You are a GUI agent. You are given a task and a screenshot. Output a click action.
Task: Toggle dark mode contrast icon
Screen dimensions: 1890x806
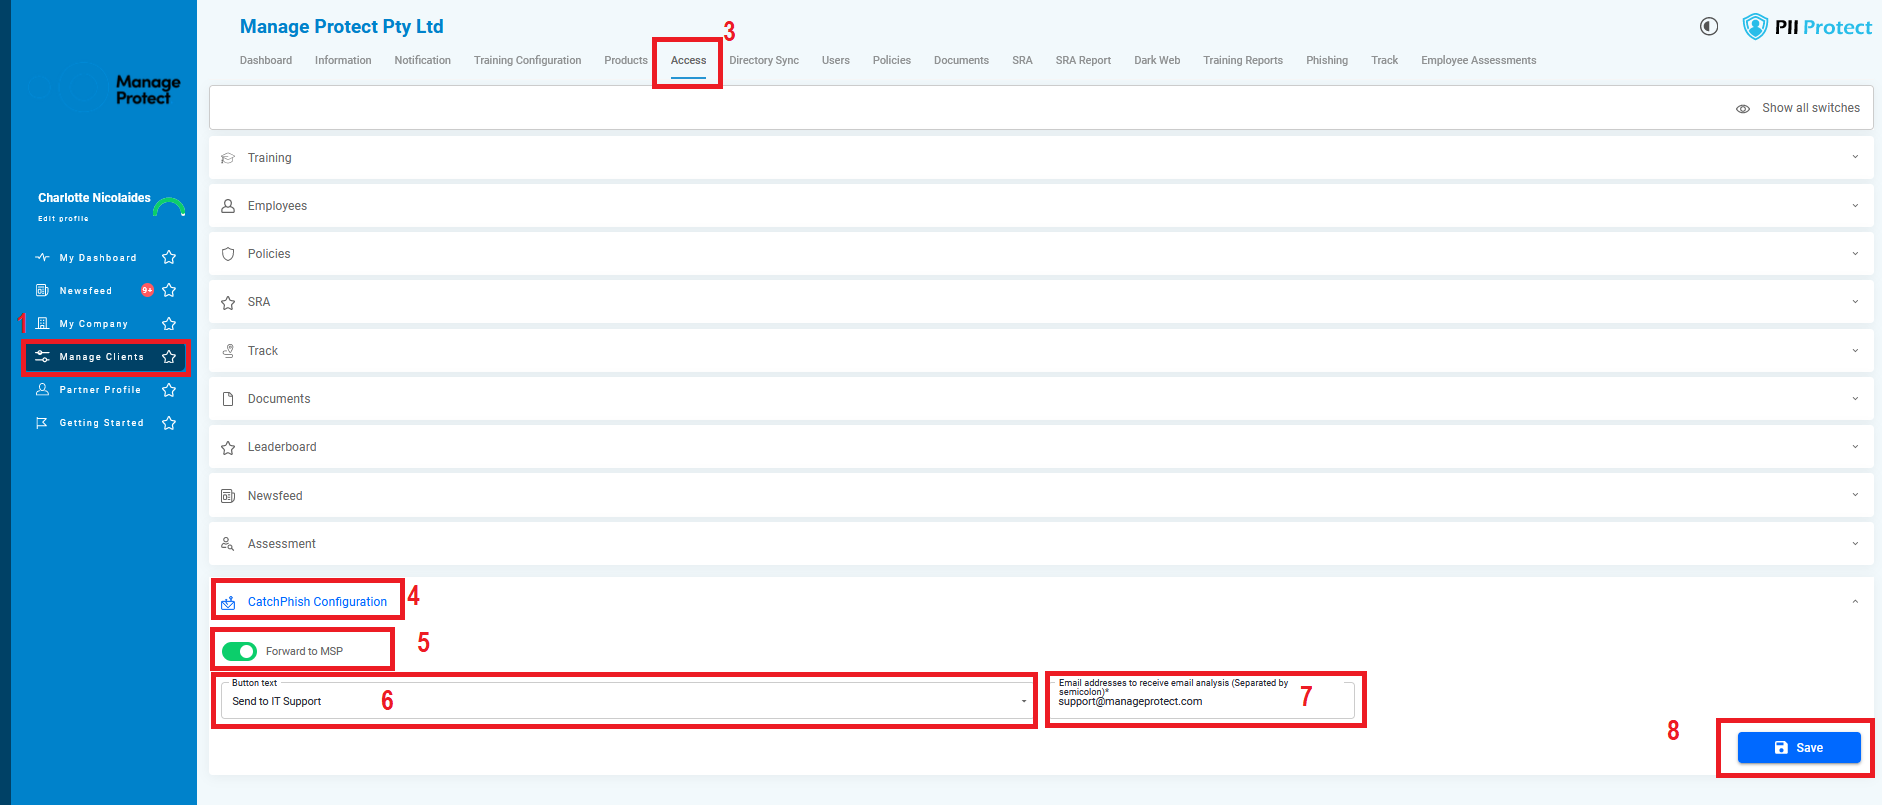click(x=1709, y=27)
